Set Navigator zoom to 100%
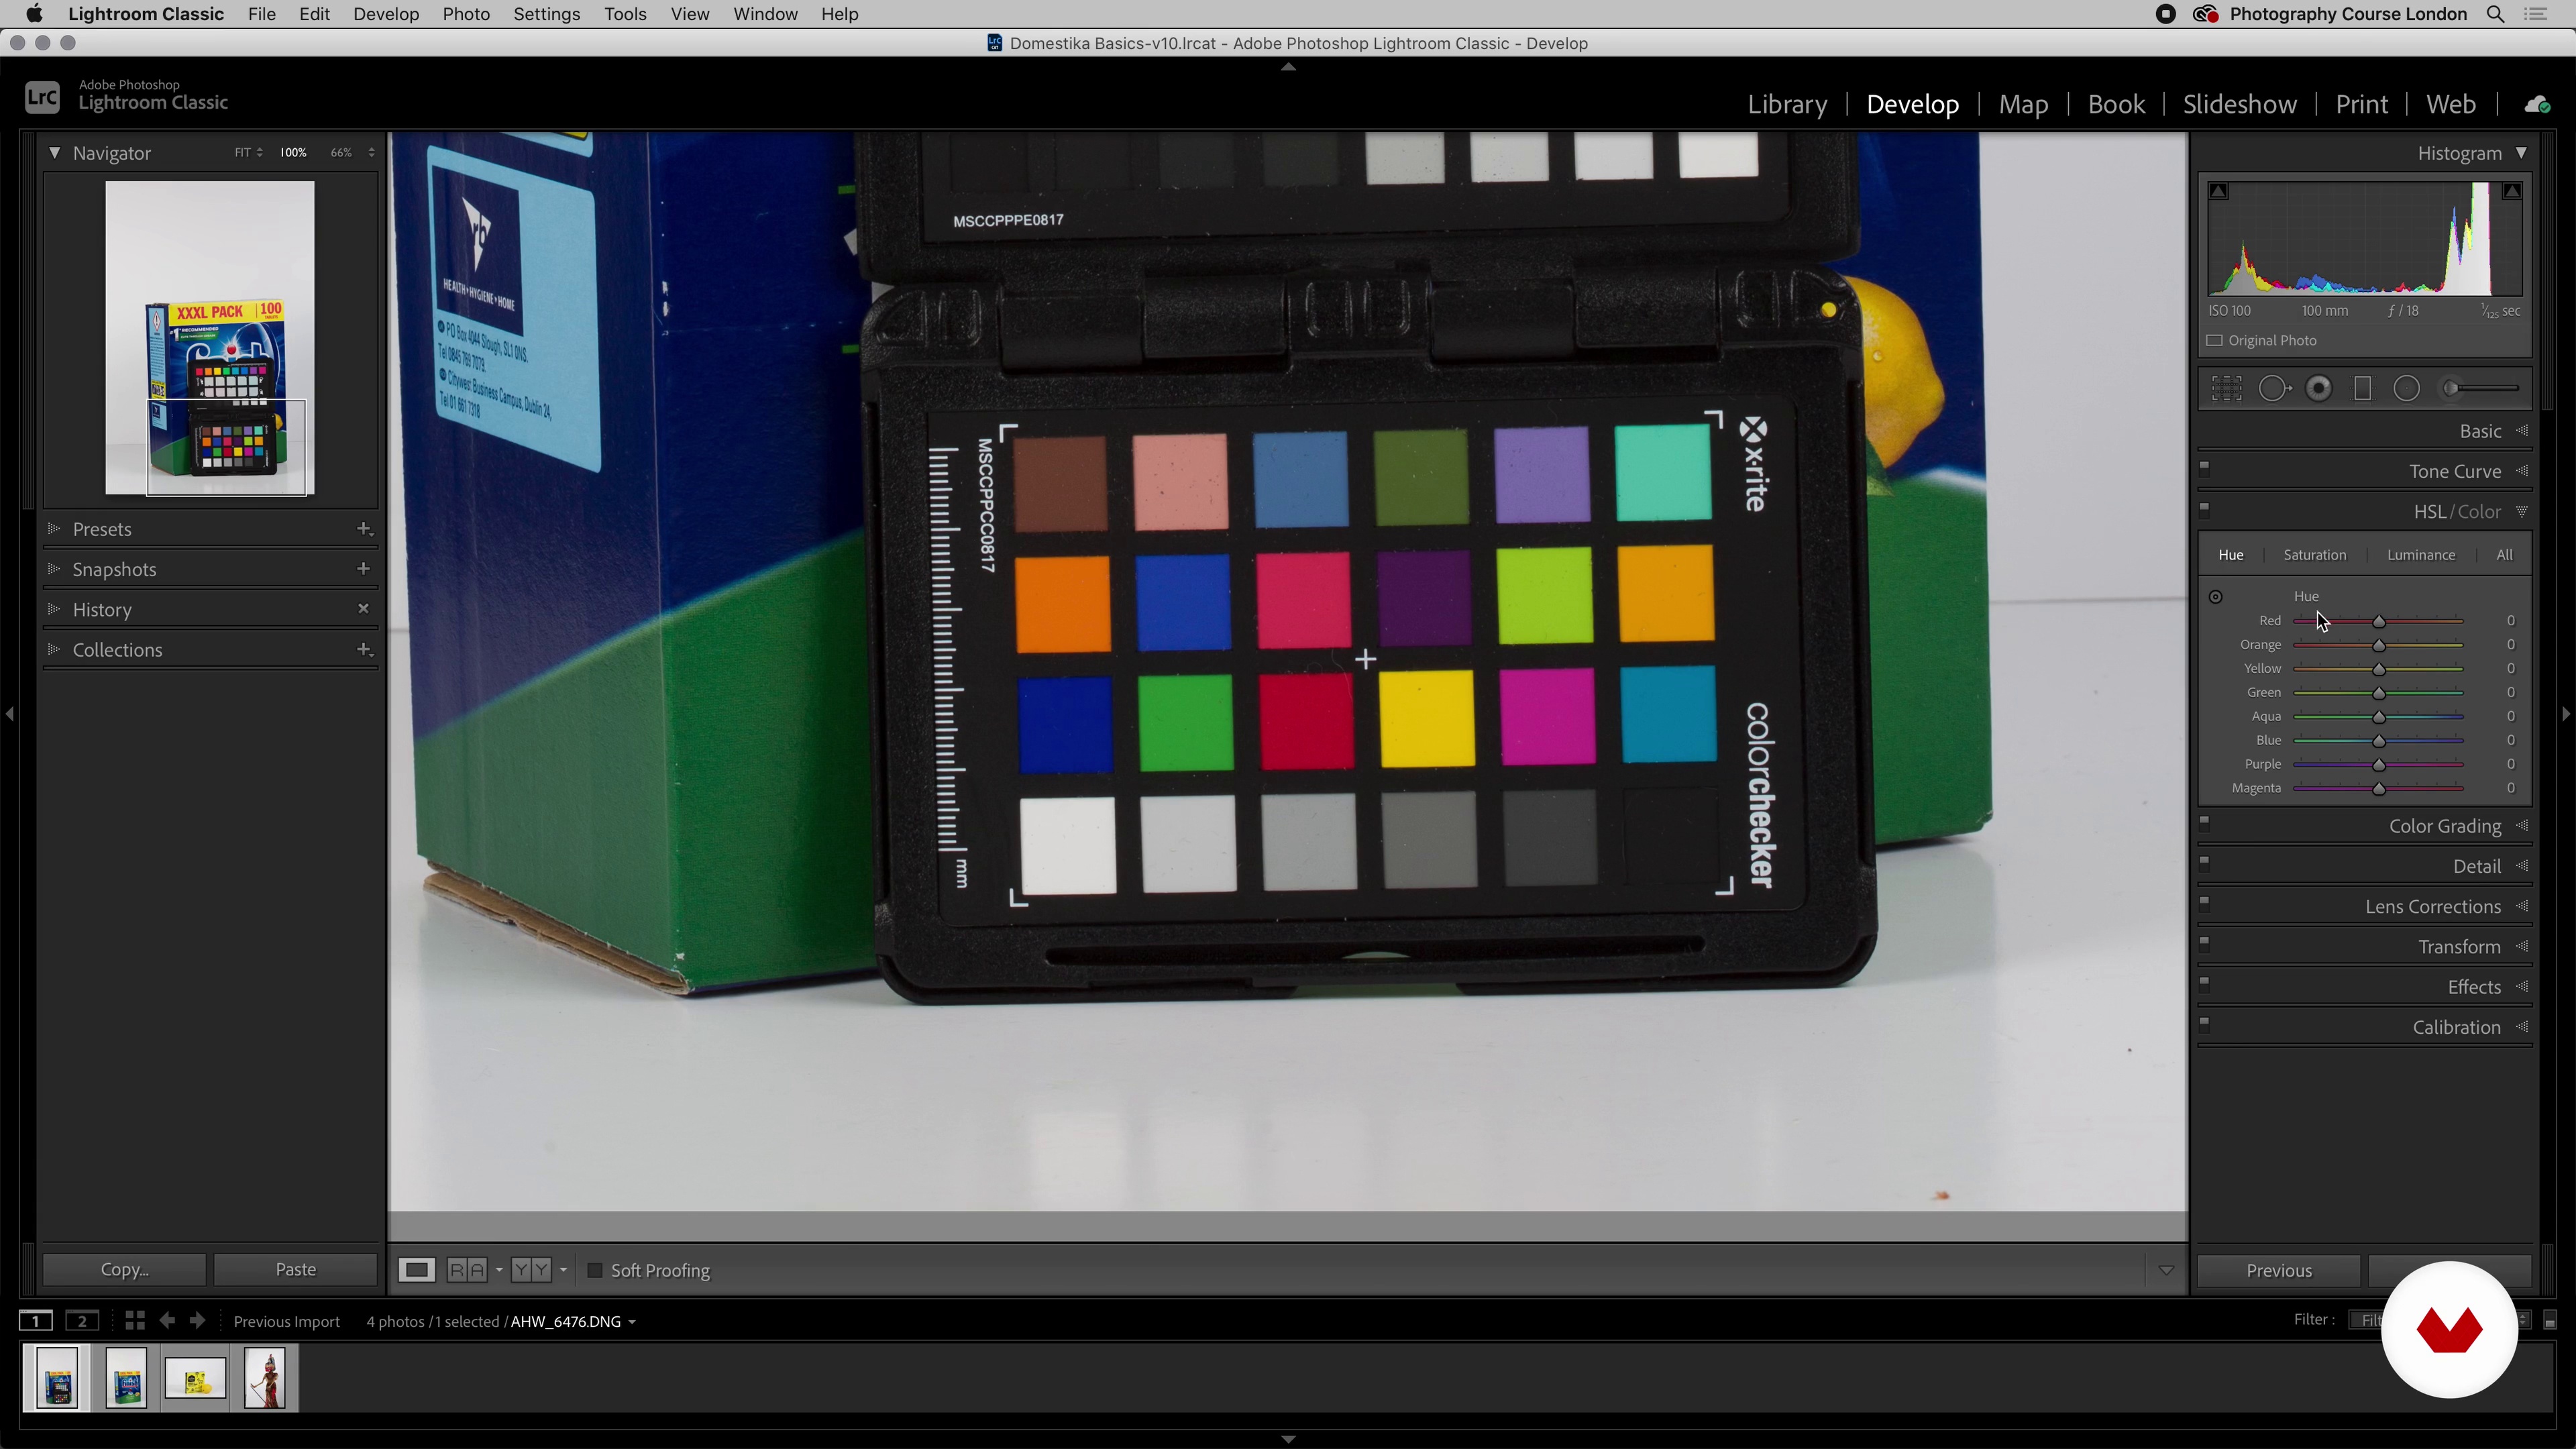This screenshot has height=1449, width=2576. (x=293, y=153)
